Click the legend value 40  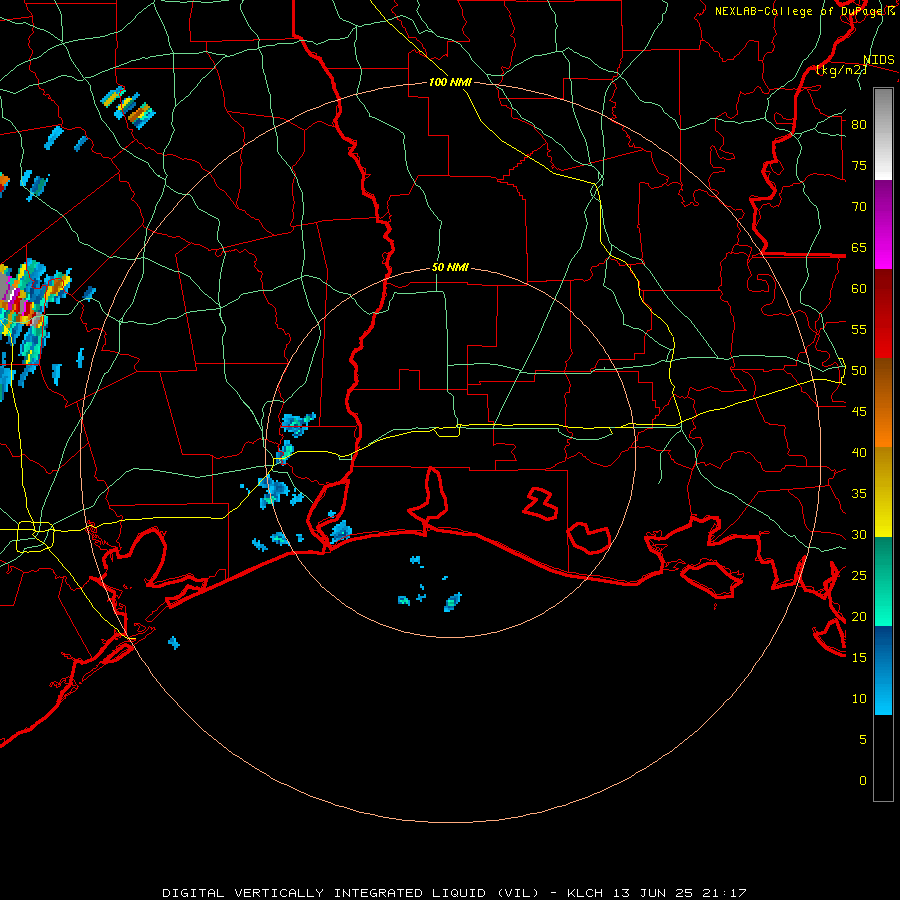pos(859,453)
